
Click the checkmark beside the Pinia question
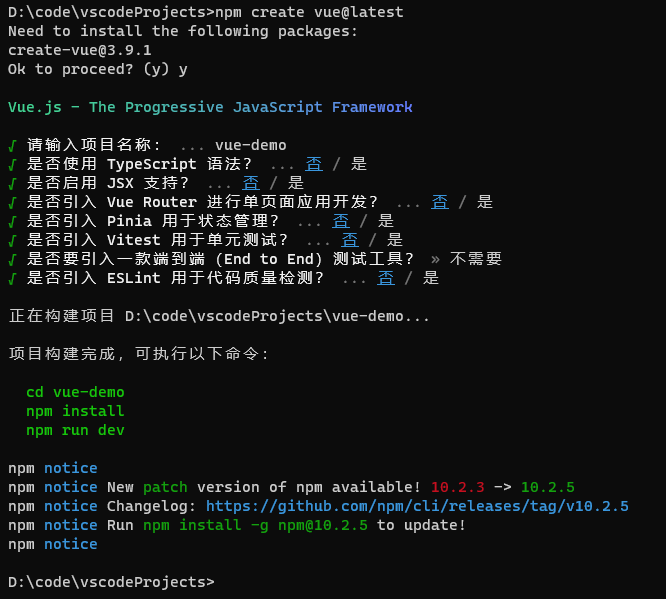(x=12, y=221)
